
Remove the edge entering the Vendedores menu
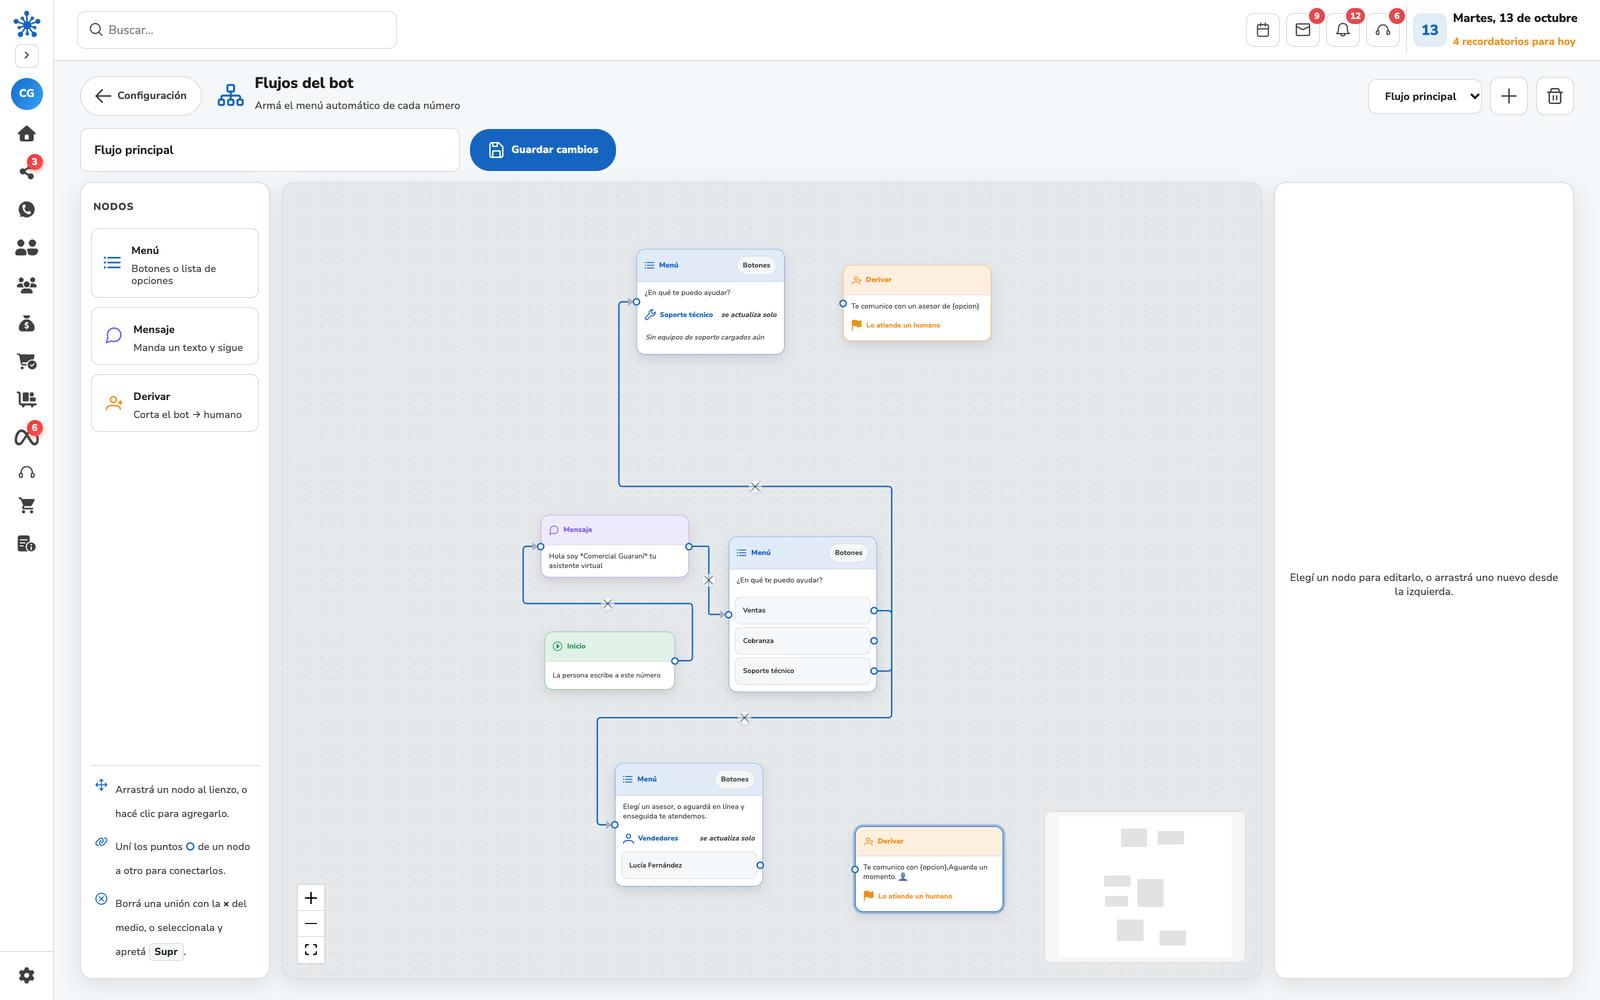pyautogui.click(x=744, y=718)
